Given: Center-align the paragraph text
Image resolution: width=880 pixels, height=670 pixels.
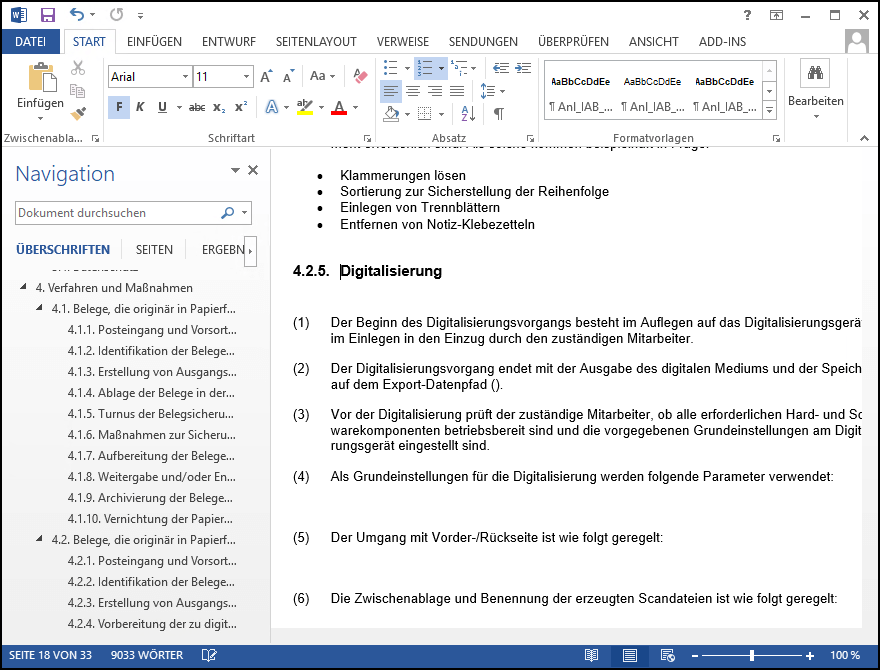Looking at the screenshot, I should point(412,91).
